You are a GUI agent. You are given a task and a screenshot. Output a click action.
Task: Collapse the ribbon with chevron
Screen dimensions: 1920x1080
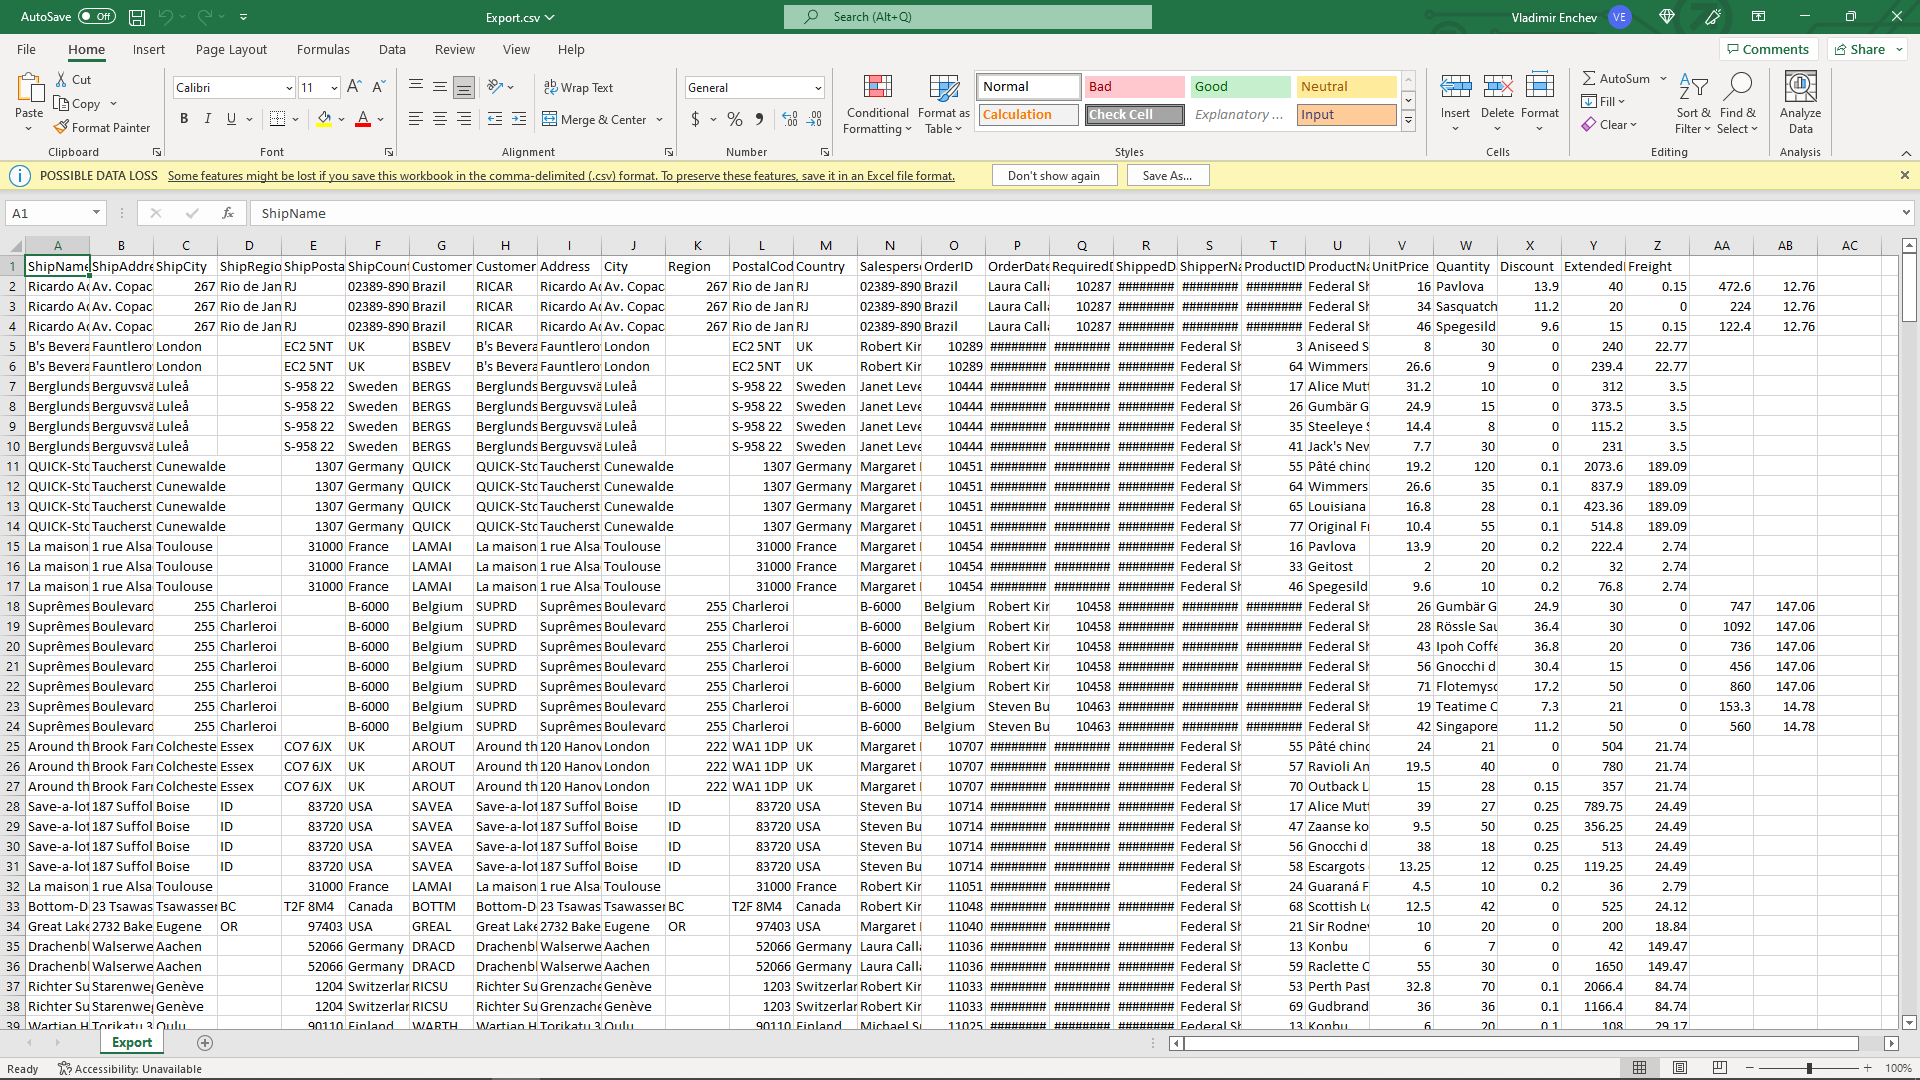(1906, 153)
